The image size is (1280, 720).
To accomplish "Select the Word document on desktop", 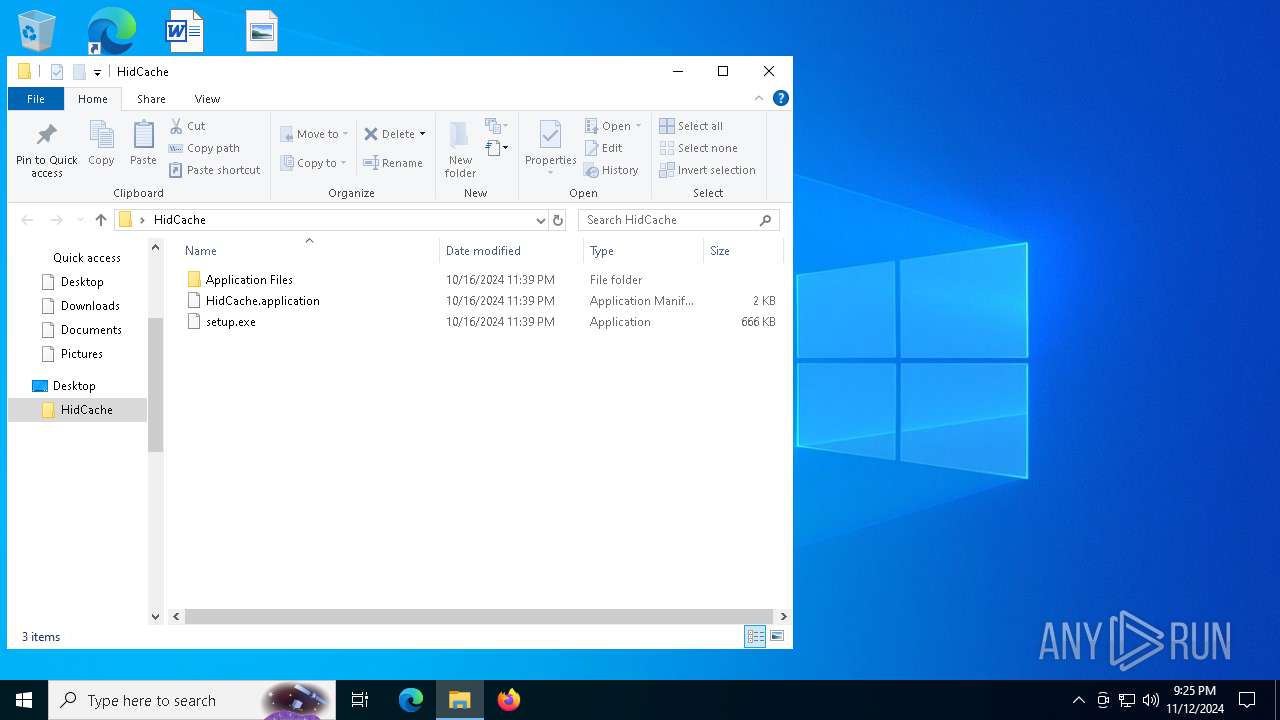I will (x=185, y=31).
